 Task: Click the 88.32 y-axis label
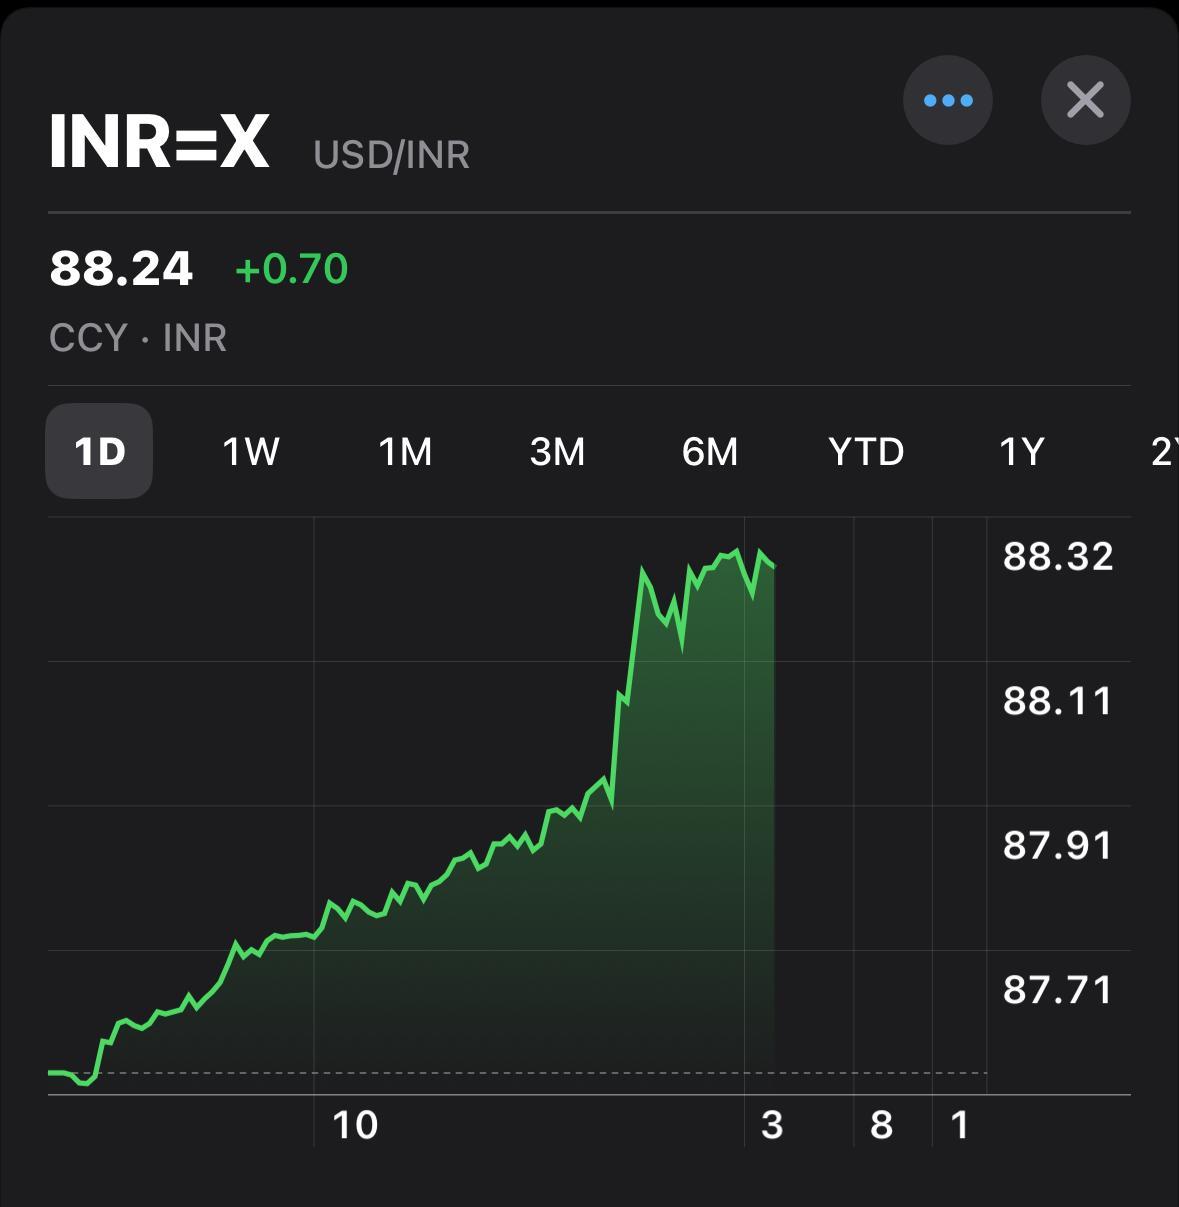click(x=1058, y=556)
